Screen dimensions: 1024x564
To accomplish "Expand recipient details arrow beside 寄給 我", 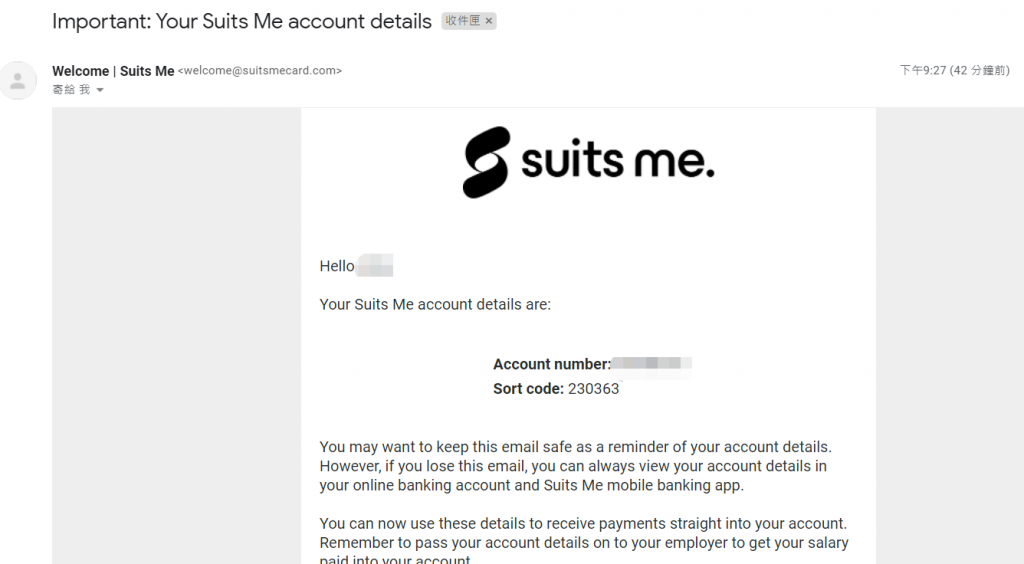I will click(x=100, y=90).
